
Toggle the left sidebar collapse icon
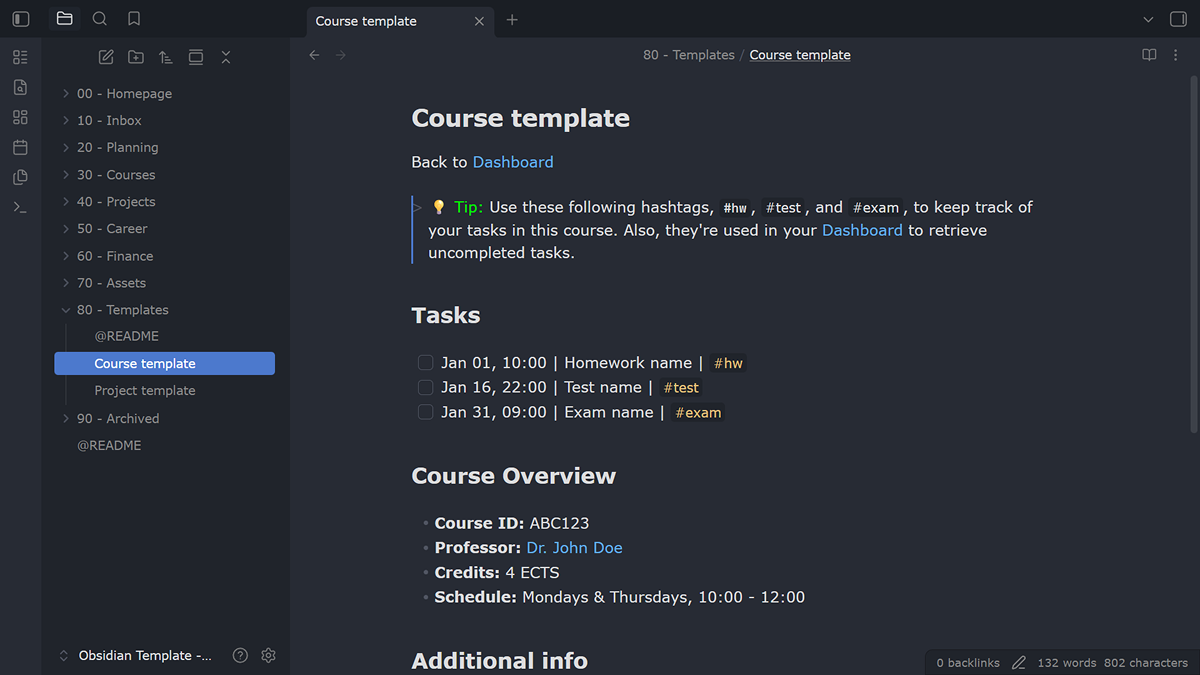[21, 19]
